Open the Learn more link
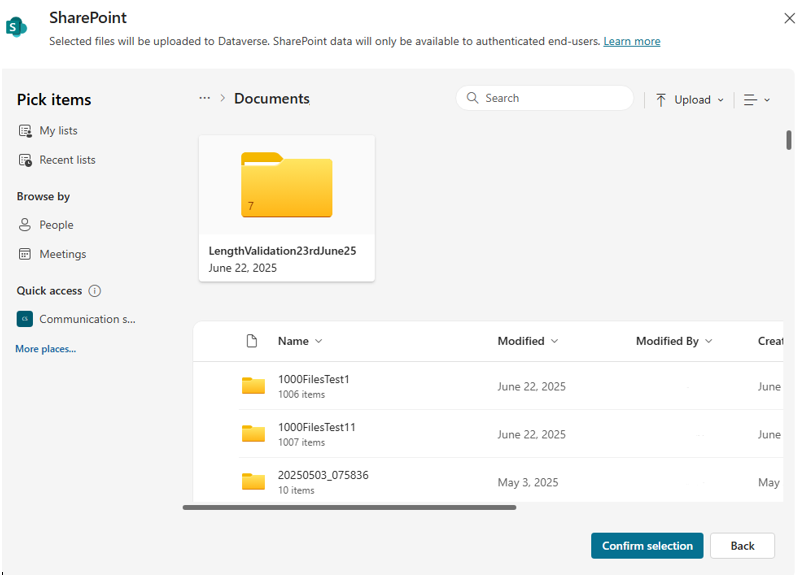The height and width of the screenshot is (575, 804). pyautogui.click(x=631, y=41)
